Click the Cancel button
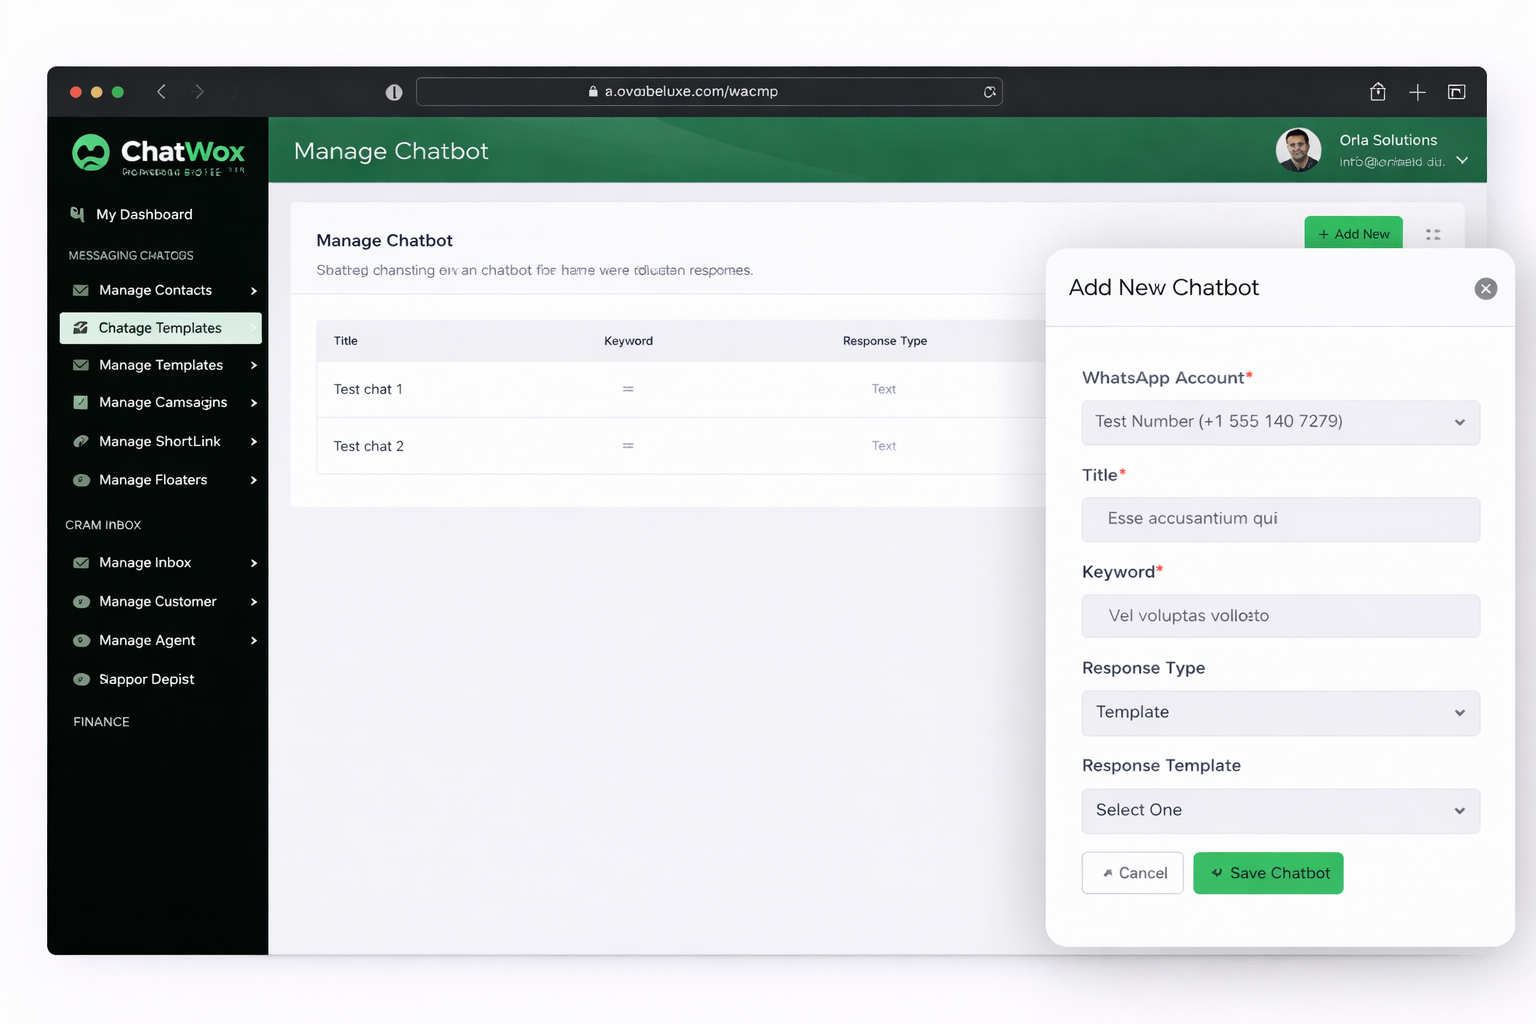 pyautogui.click(x=1132, y=873)
